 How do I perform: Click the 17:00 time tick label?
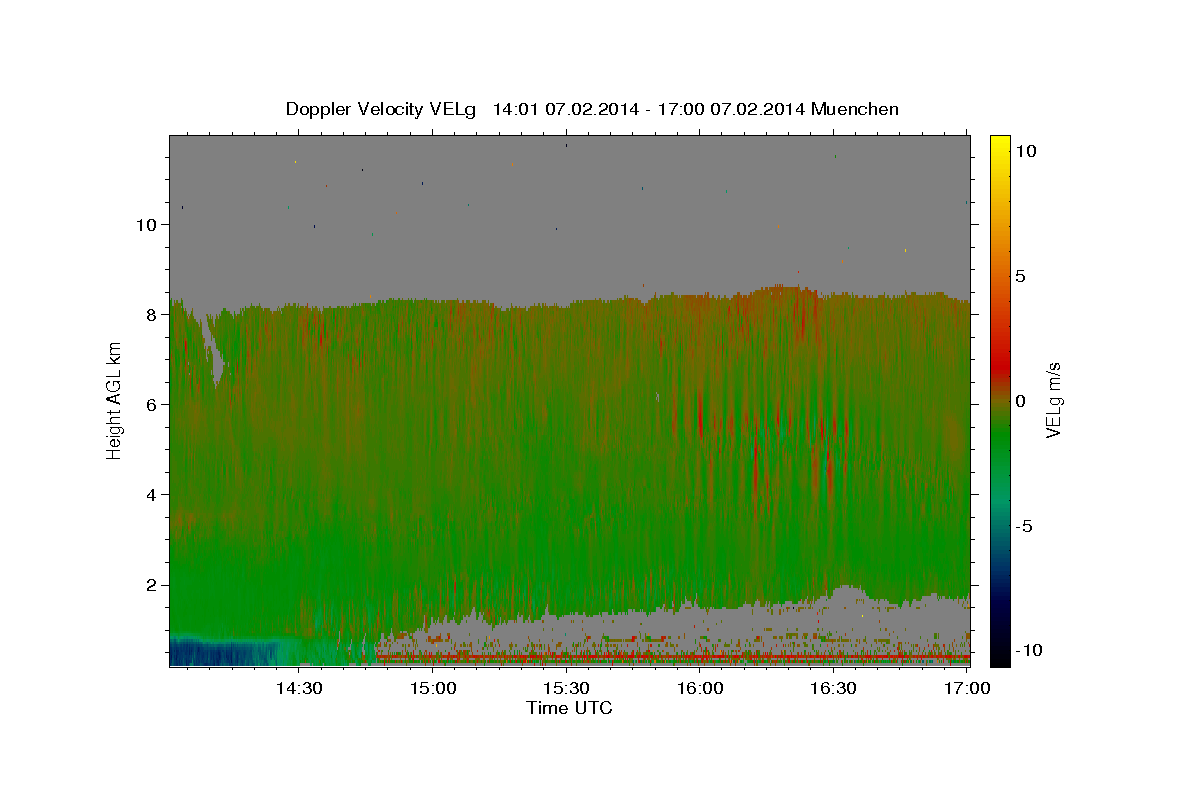967,688
